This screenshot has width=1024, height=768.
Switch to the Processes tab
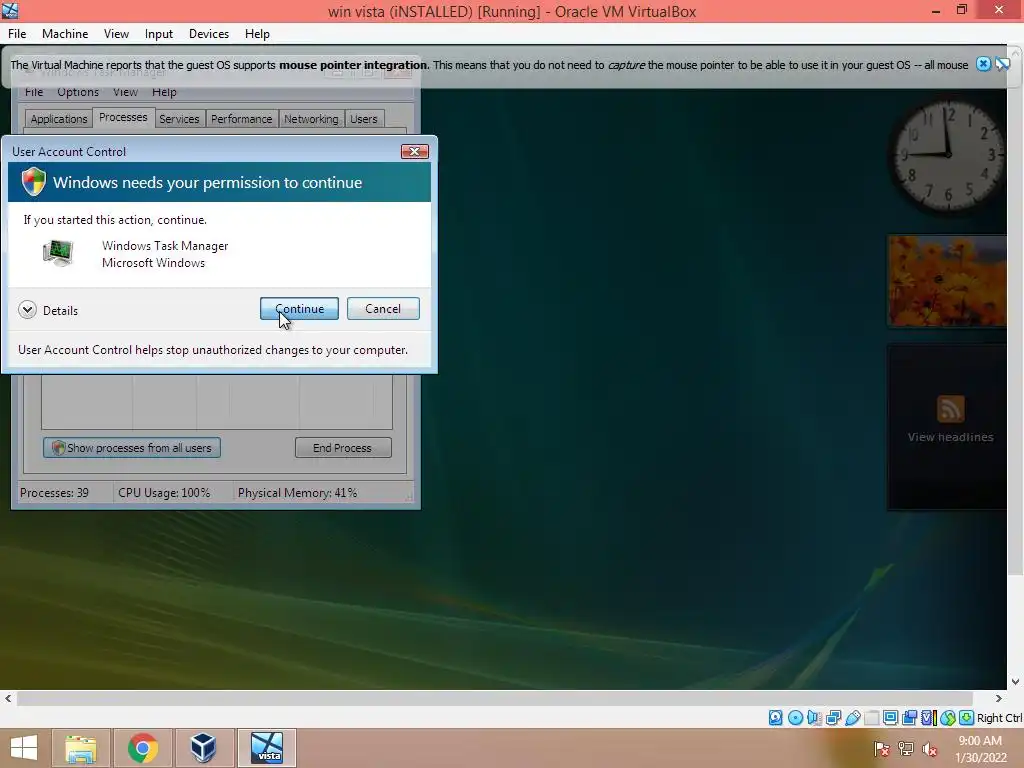pos(123,118)
